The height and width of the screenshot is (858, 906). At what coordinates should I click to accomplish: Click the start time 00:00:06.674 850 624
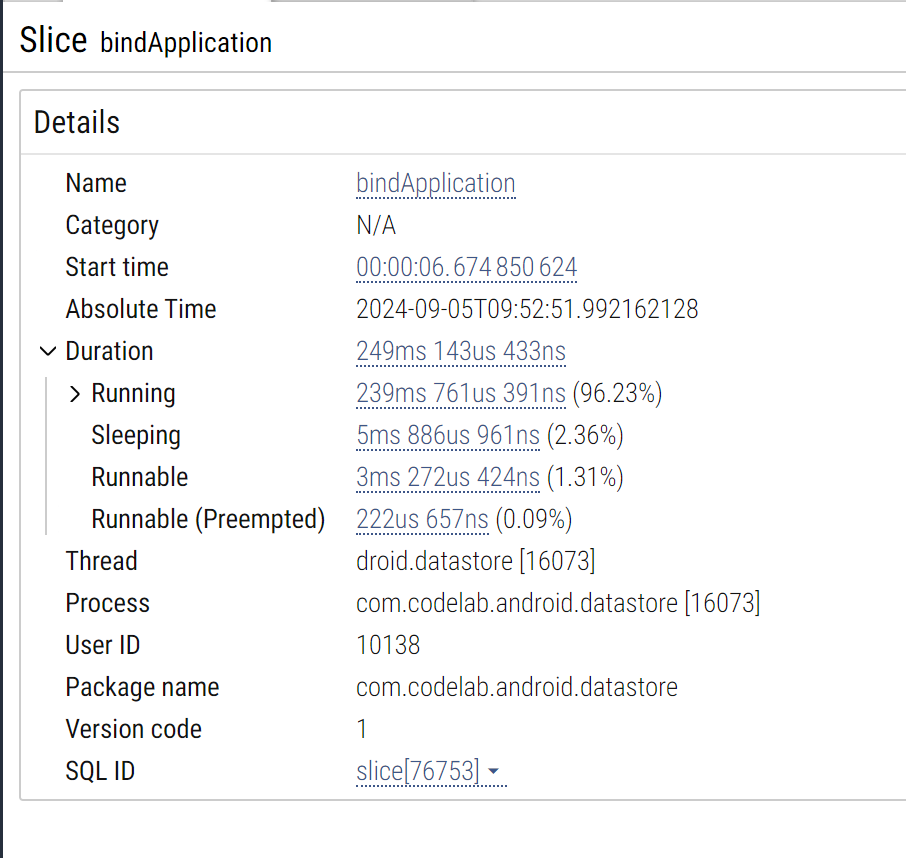coord(466,268)
